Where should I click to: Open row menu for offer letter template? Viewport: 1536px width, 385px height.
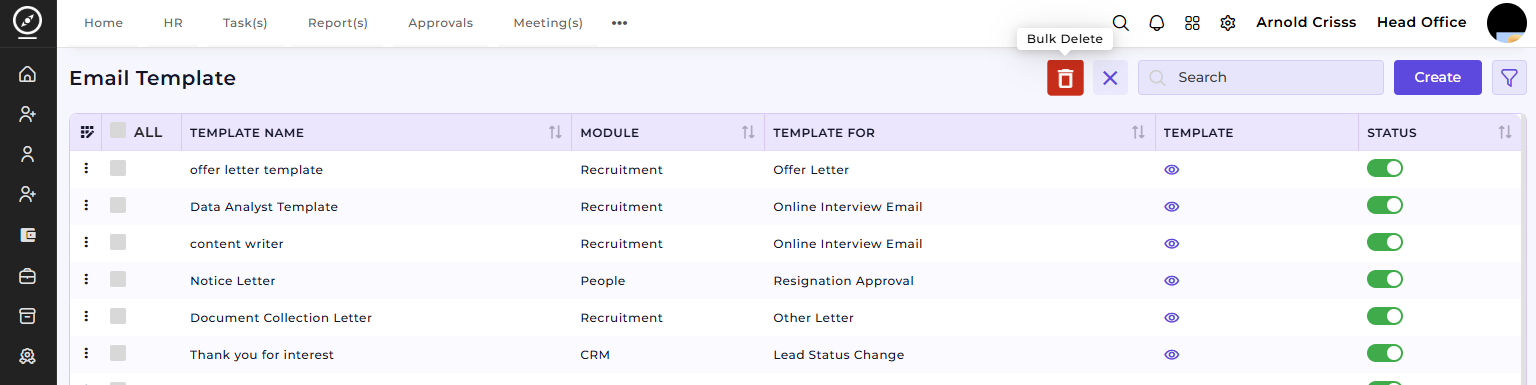coord(87,168)
